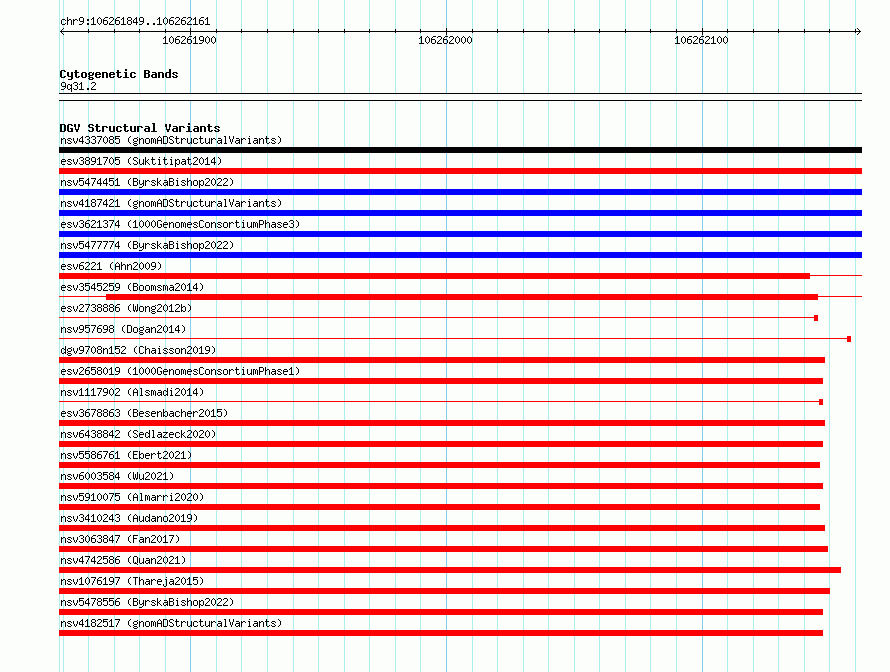Click the left arrow of the ruler
This screenshot has width=890, height=672.
click(x=62, y=31)
